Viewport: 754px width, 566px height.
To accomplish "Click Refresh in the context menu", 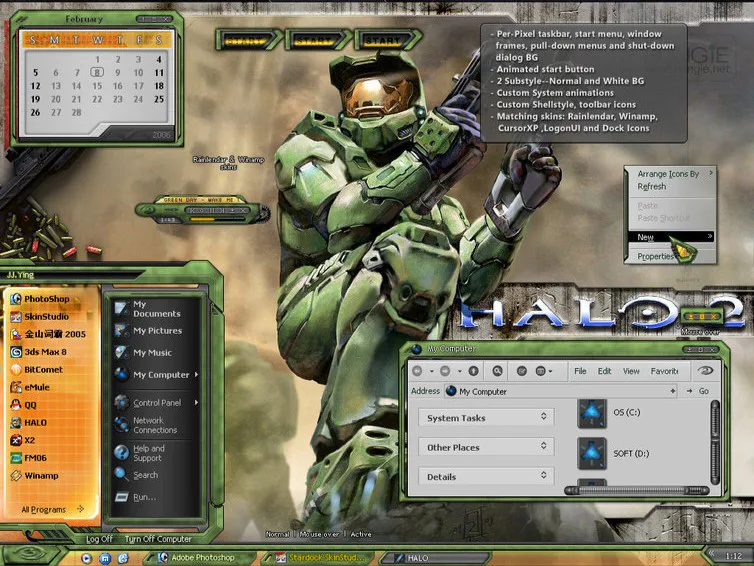I will [x=652, y=186].
